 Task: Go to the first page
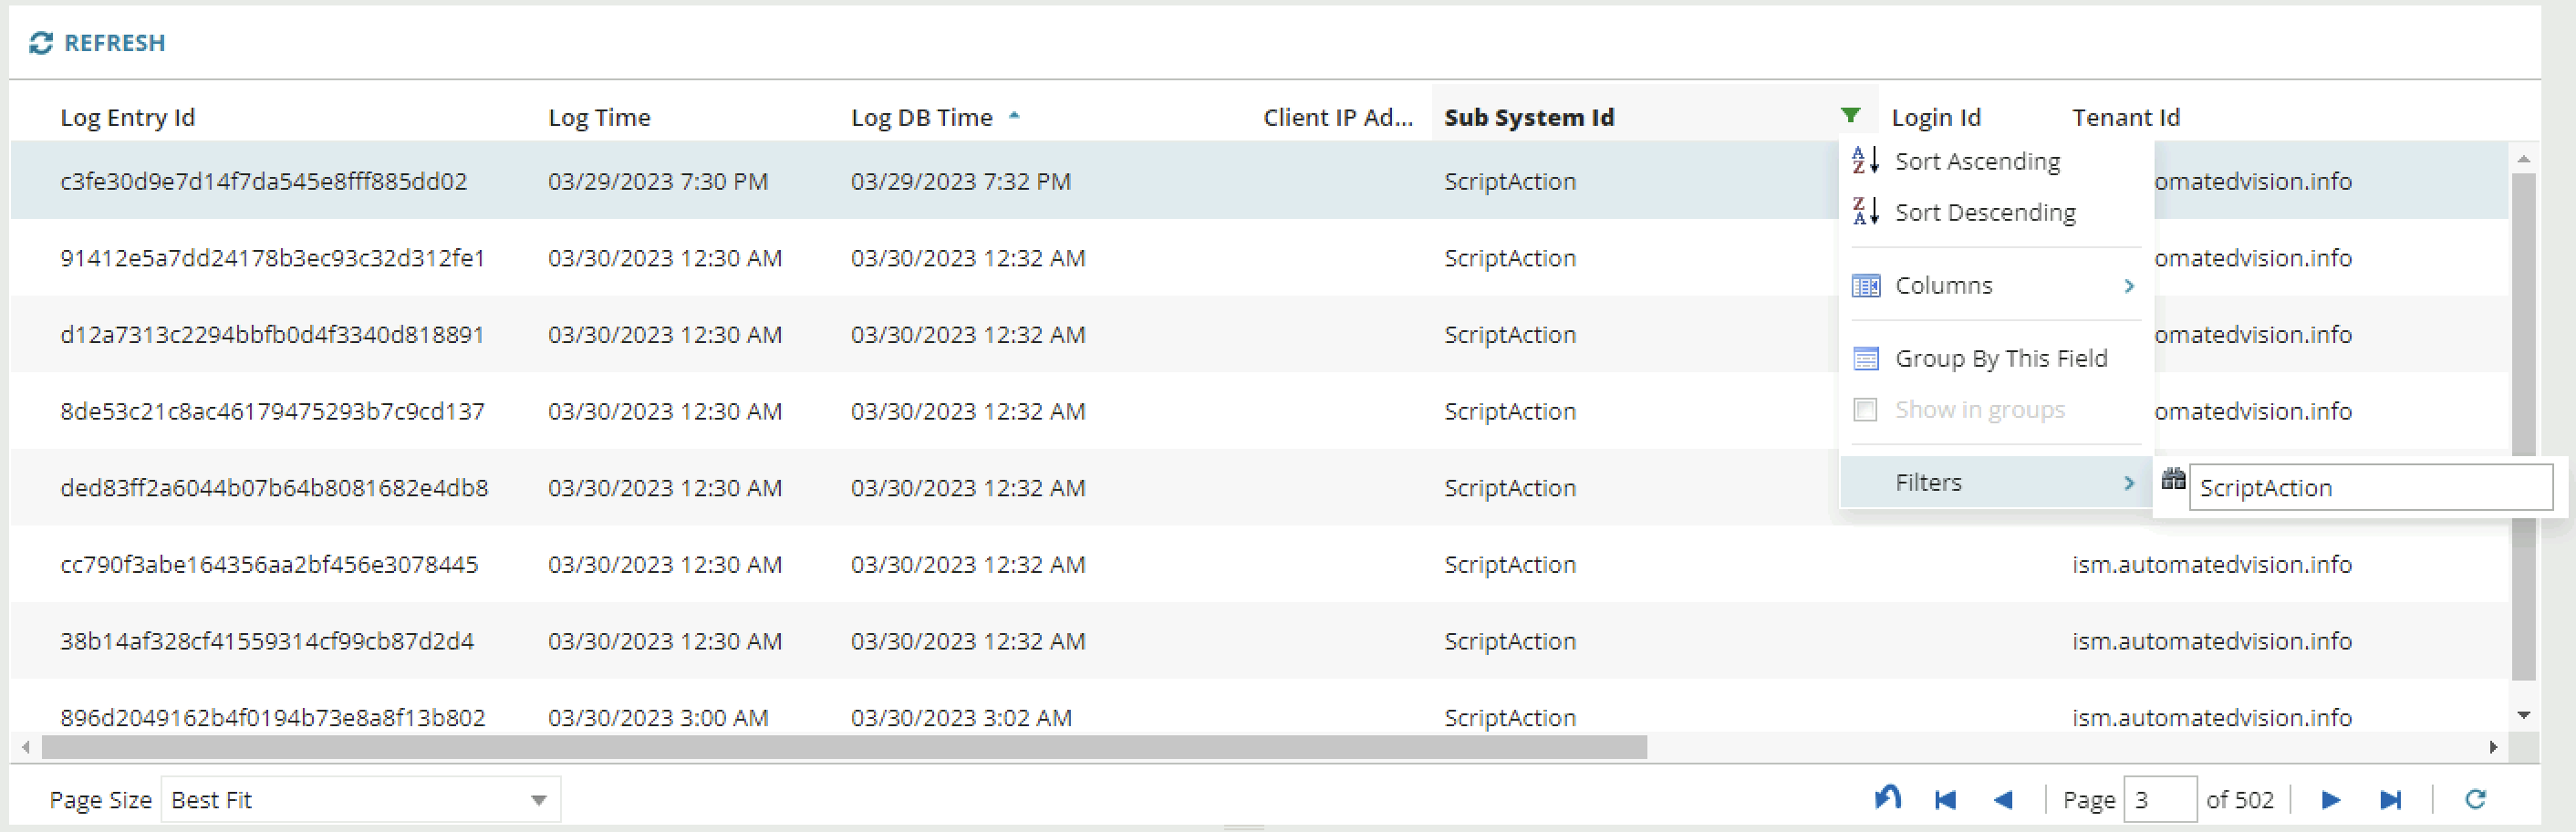pos(1945,800)
